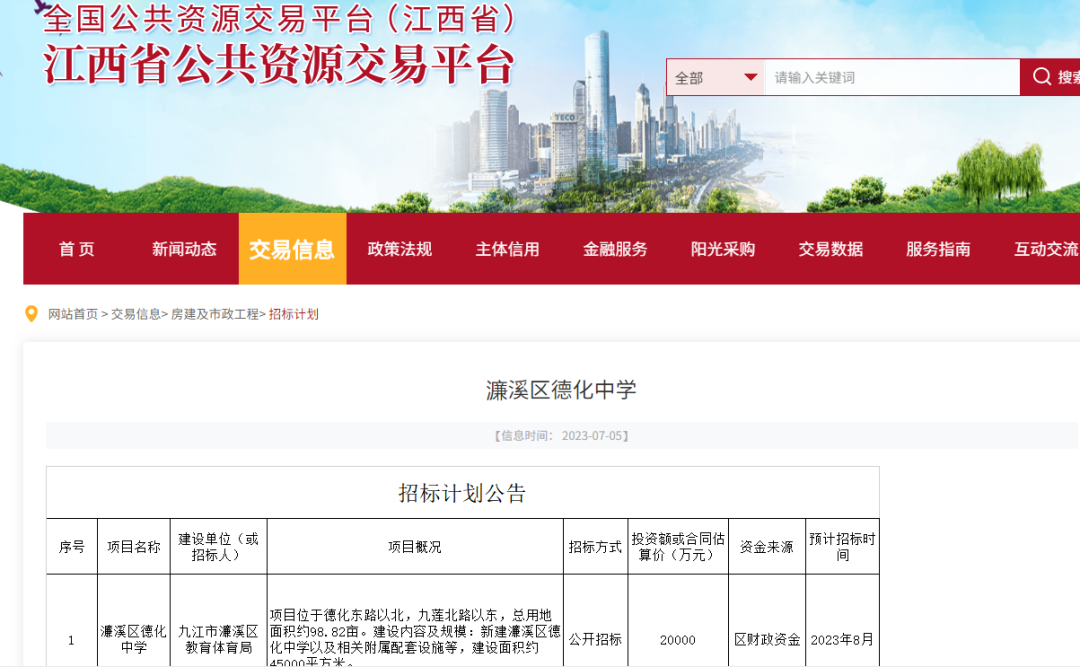Select the 交易信息 menu tab
Image resolution: width=1080 pixels, height=667 pixels.
pos(292,249)
